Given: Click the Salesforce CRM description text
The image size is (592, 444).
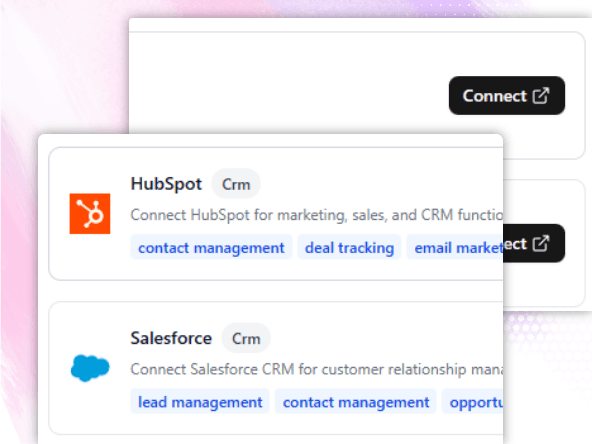Looking at the screenshot, I should coord(316,369).
